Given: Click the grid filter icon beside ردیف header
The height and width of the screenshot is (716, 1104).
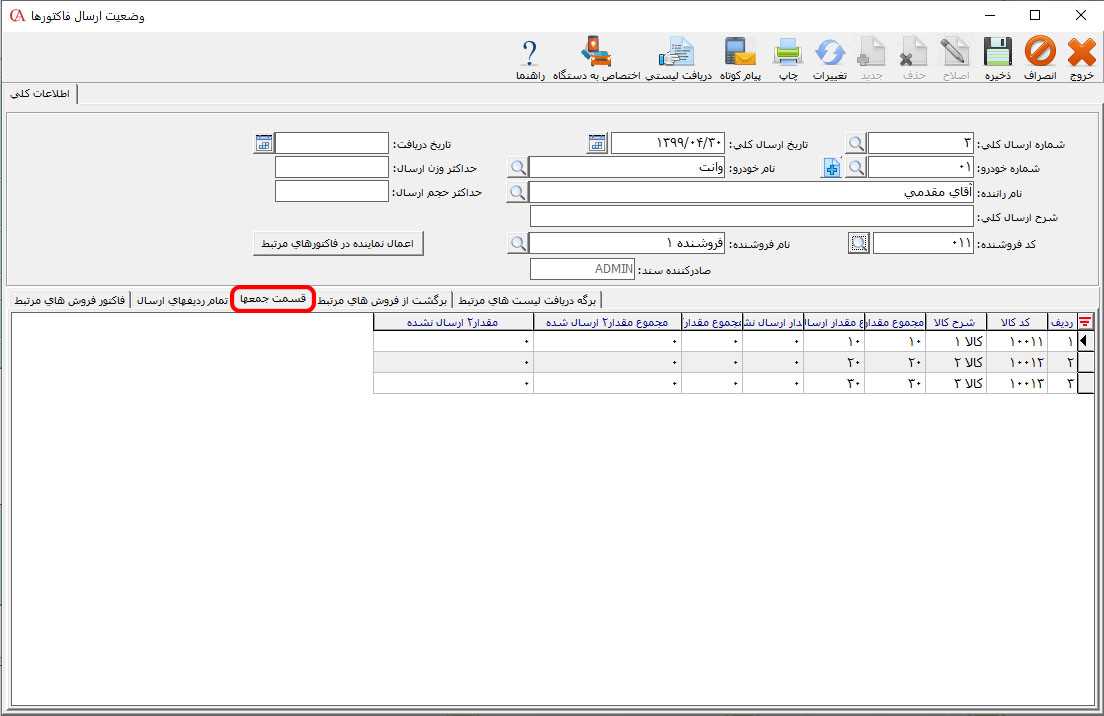Looking at the screenshot, I should coord(1084,322).
